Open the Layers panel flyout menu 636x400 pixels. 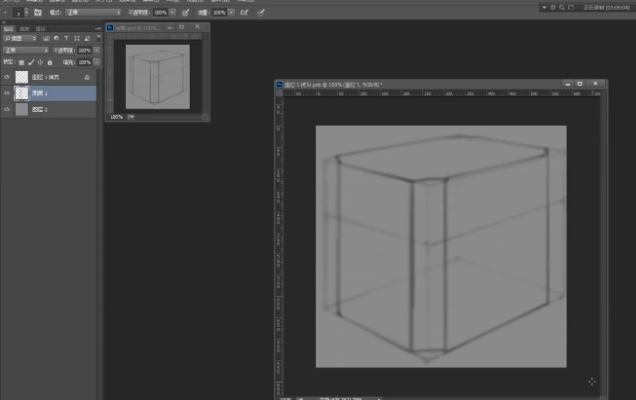point(98,29)
